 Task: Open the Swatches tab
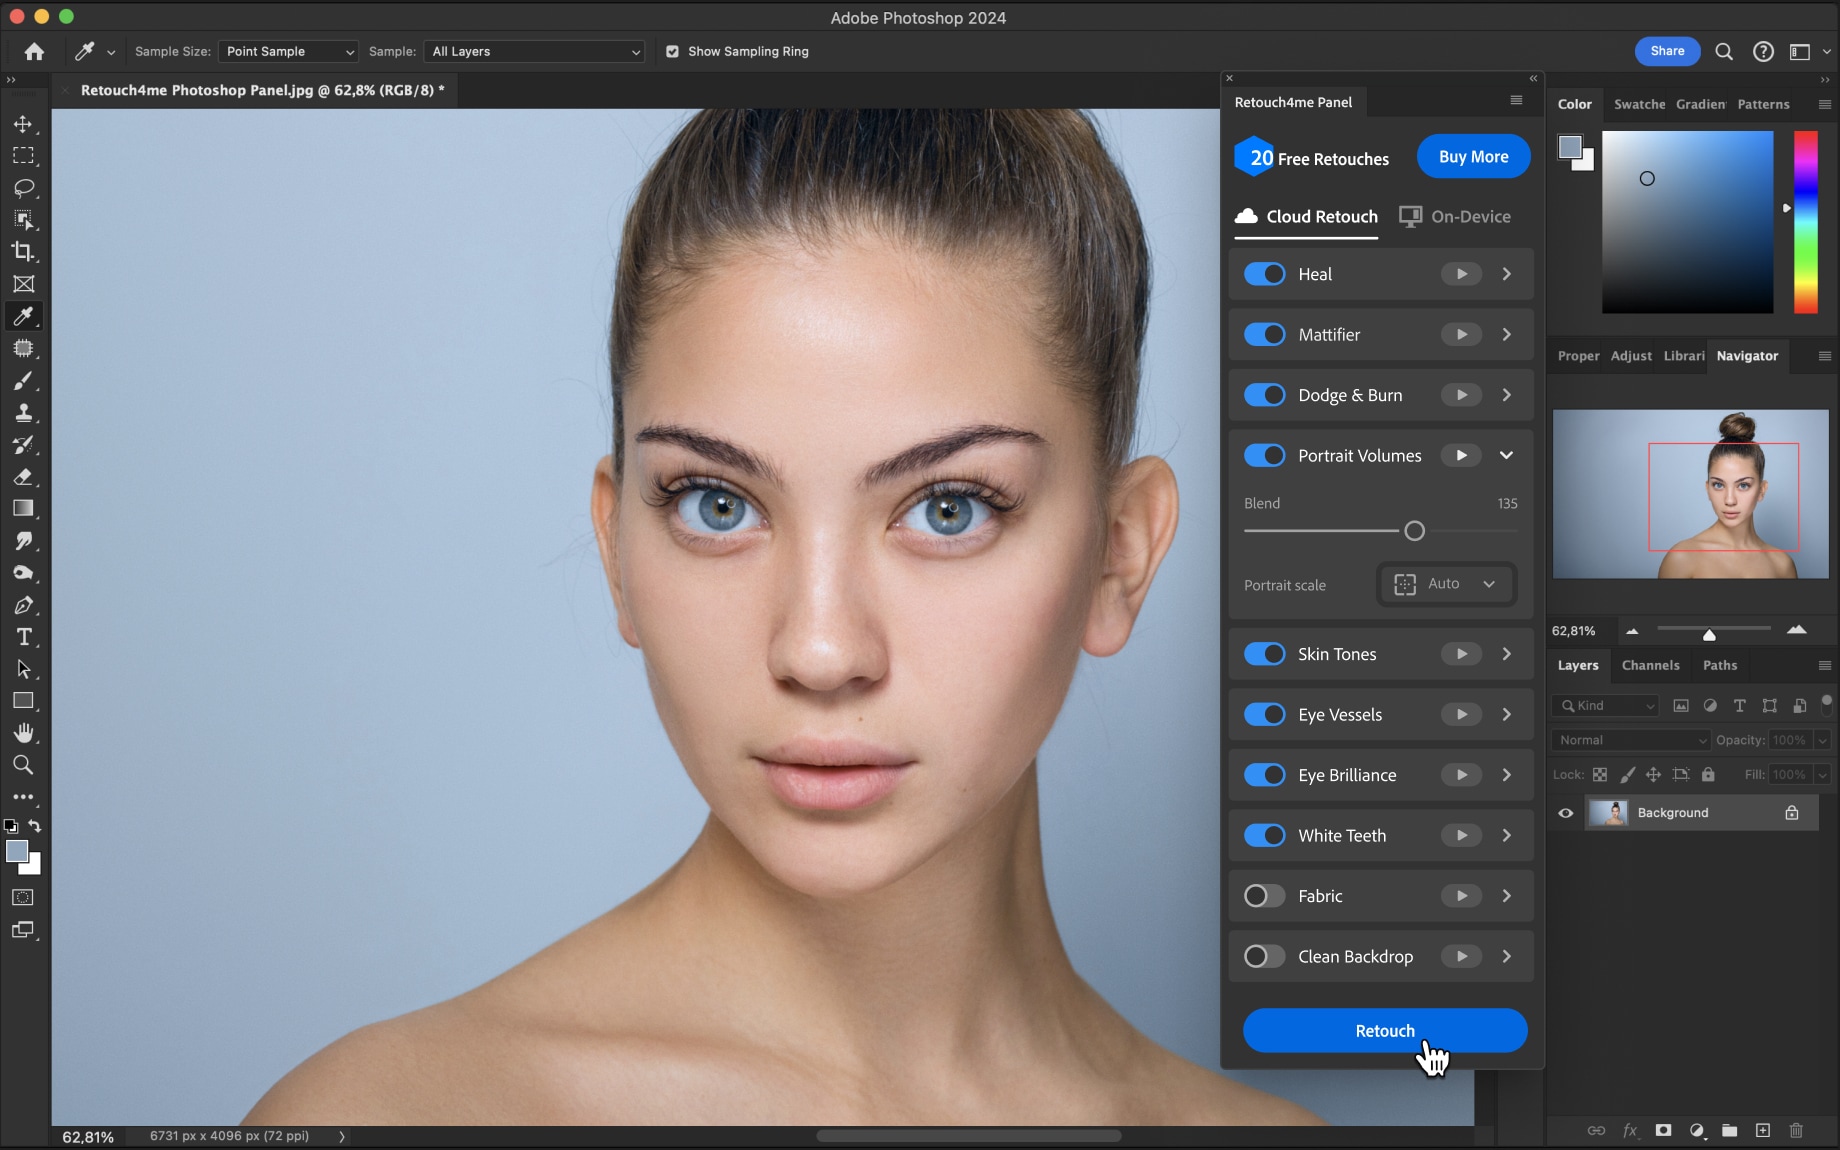click(1639, 104)
